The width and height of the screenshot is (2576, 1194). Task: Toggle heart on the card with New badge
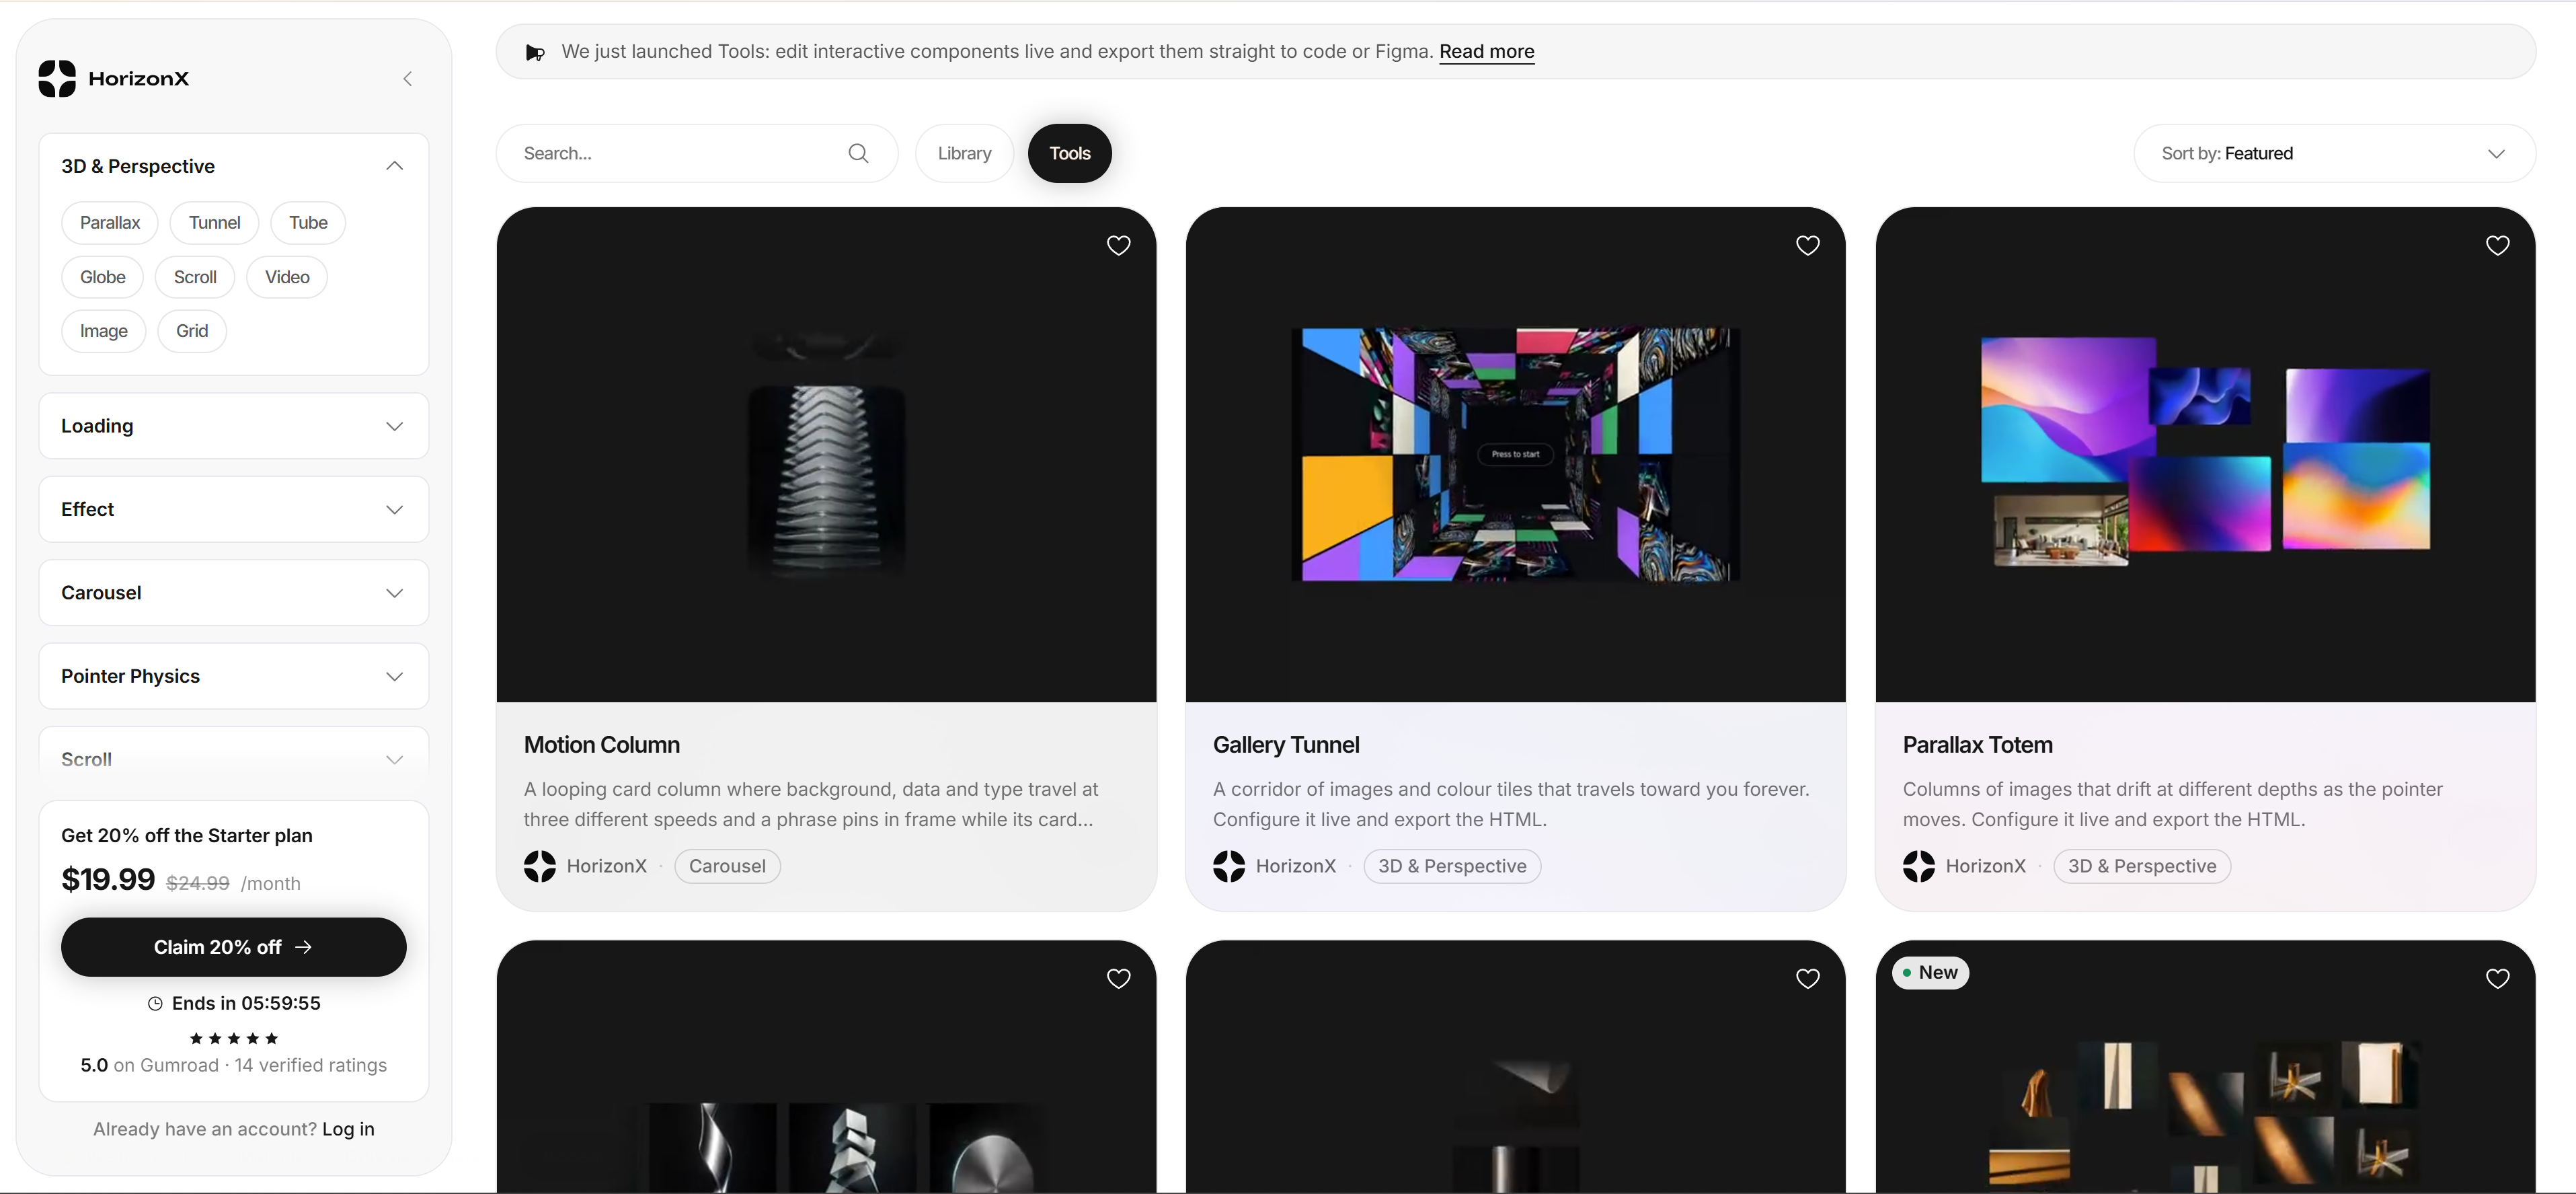(x=2498, y=978)
